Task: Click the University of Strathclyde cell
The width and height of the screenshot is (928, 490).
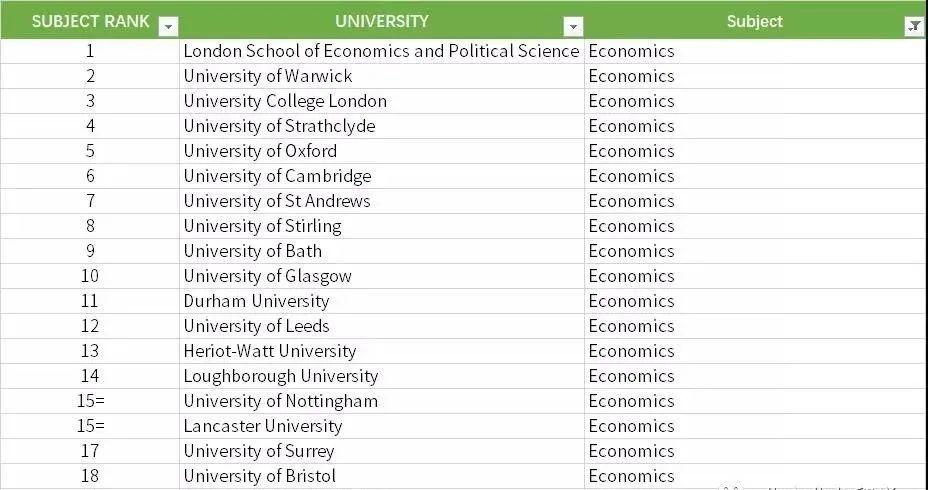Action: coord(382,126)
